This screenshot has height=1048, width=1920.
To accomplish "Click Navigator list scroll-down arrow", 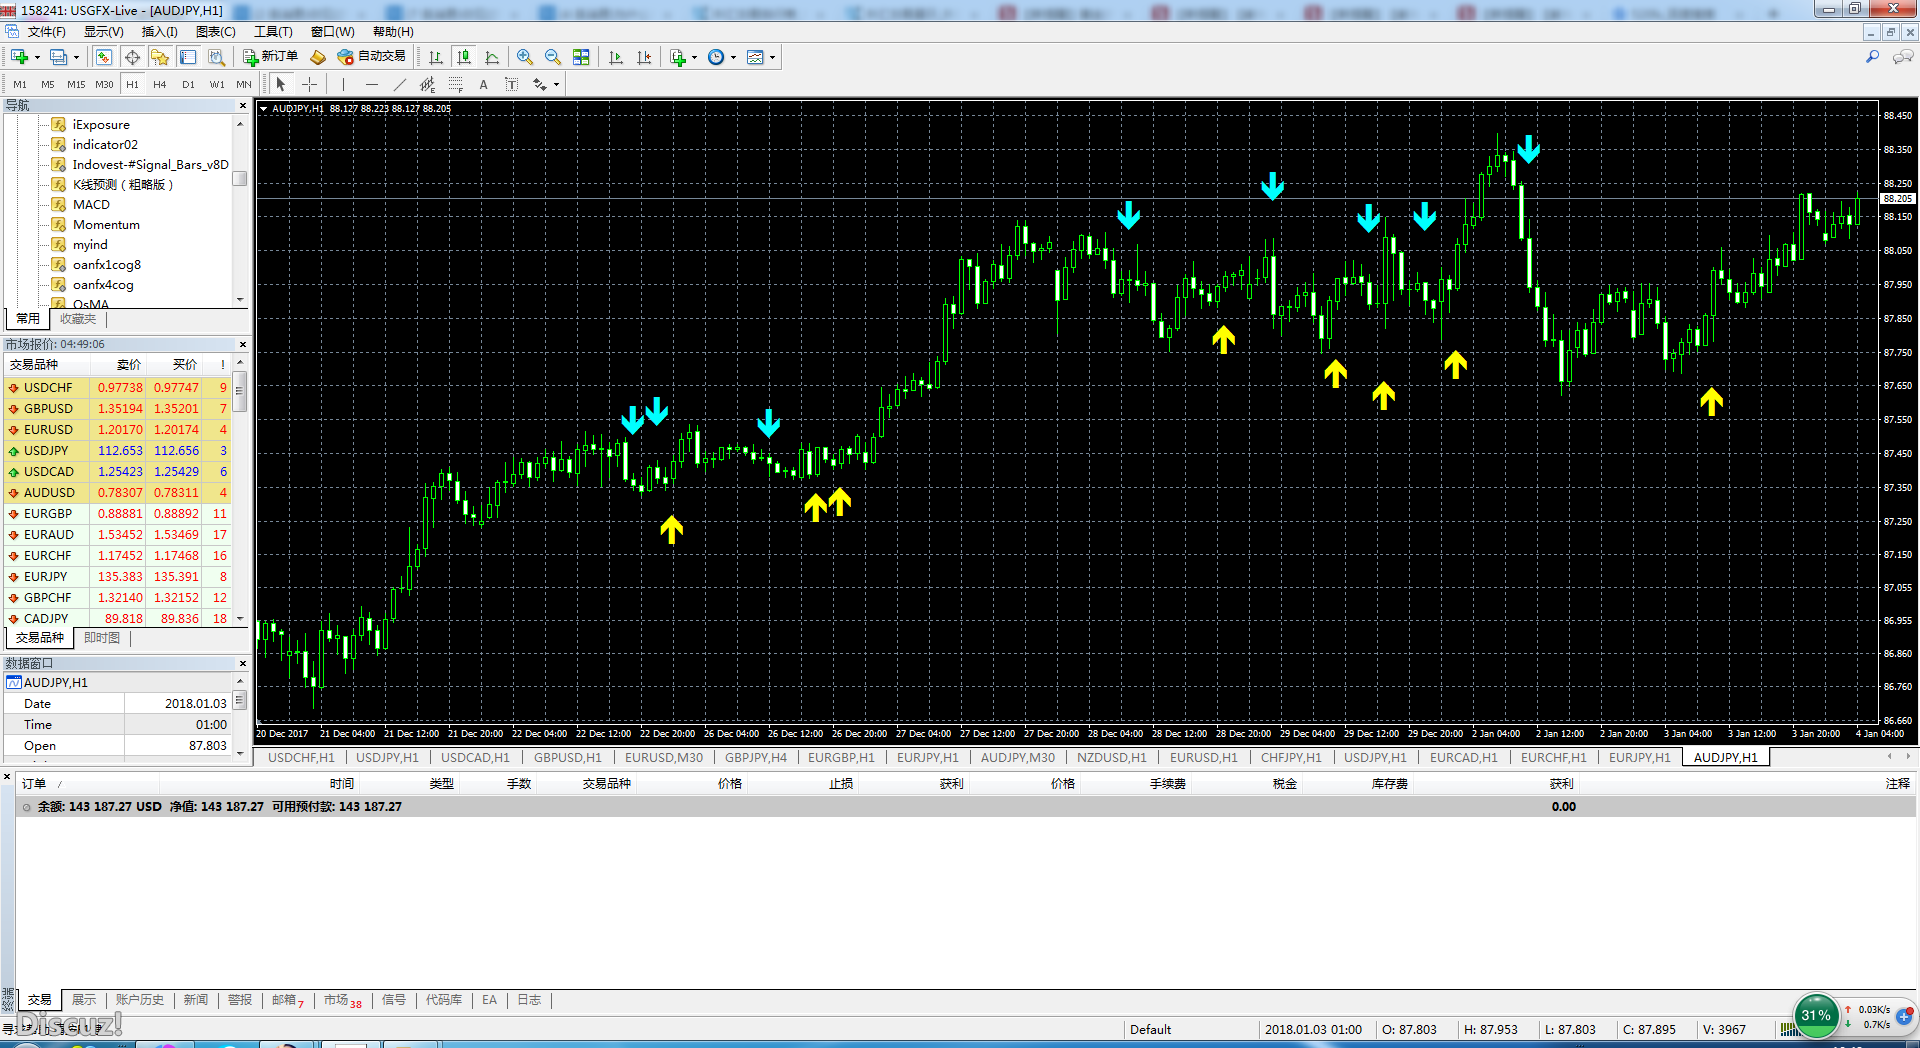I will pyautogui.click(x=240, y=299).
